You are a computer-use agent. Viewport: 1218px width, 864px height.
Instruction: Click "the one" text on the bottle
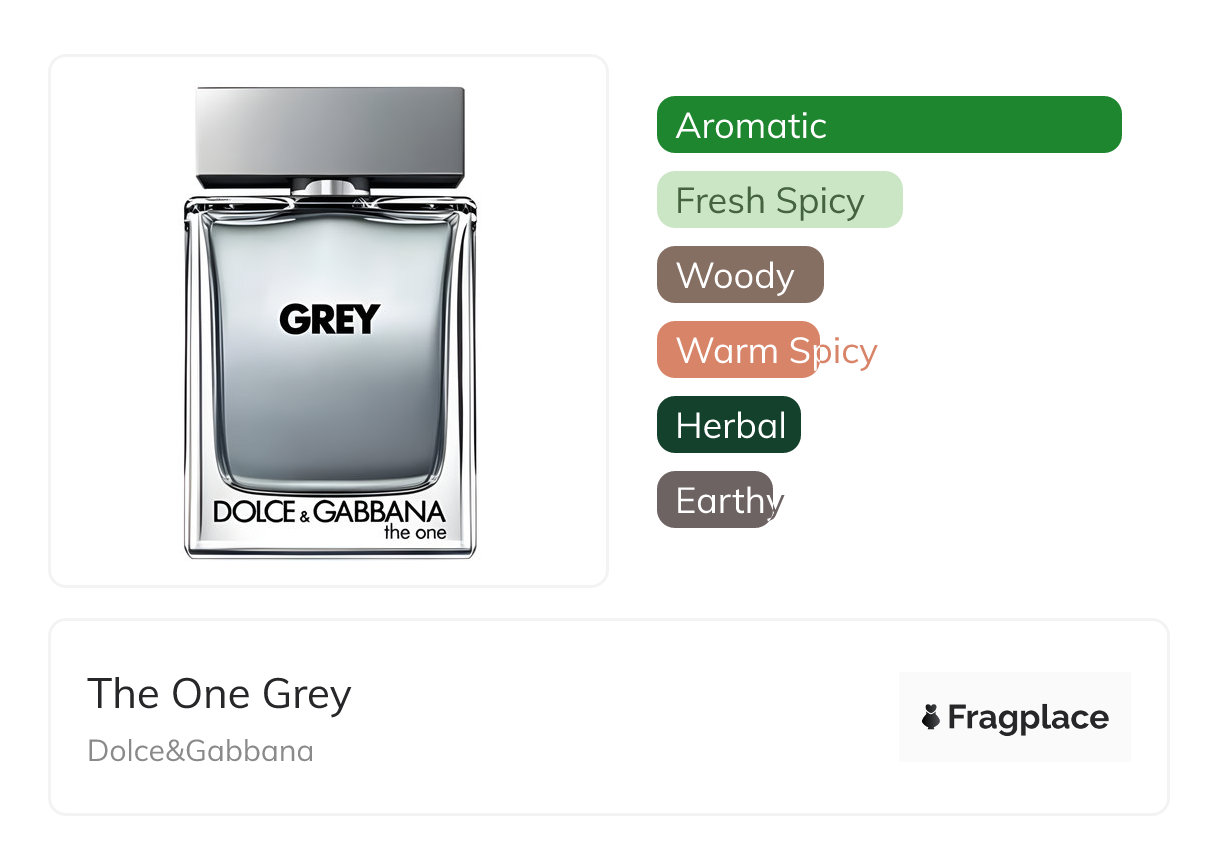[x=415, y=532]
